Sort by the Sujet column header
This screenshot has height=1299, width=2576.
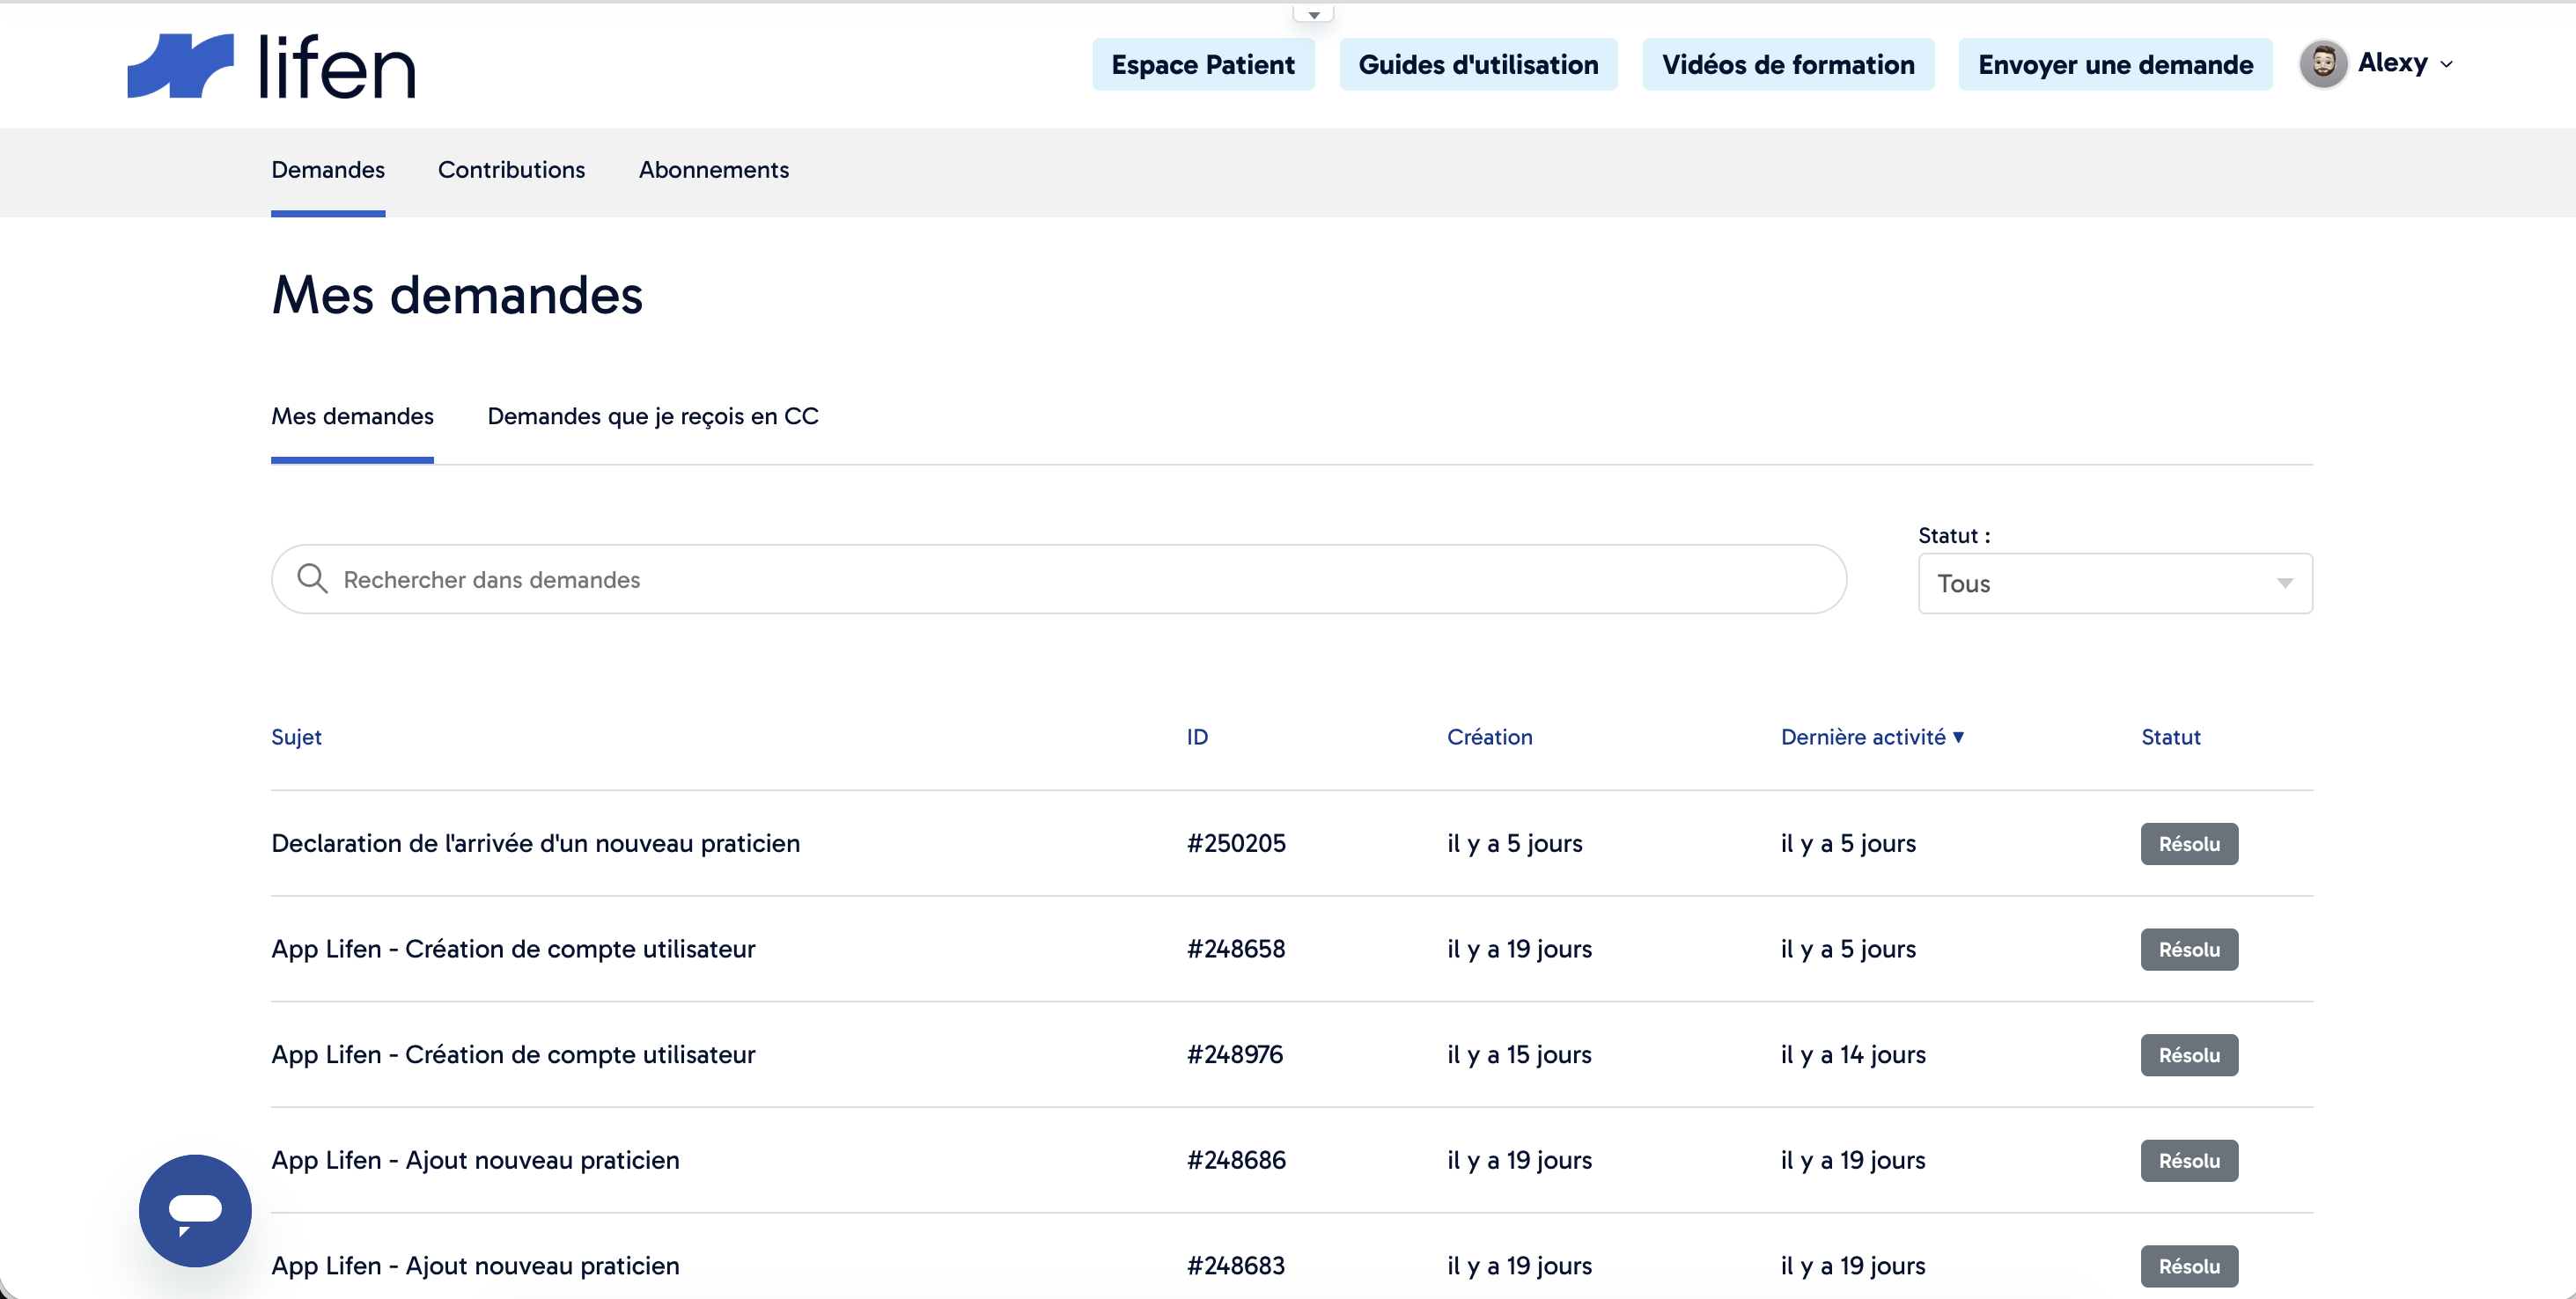(x=296, y=737)
